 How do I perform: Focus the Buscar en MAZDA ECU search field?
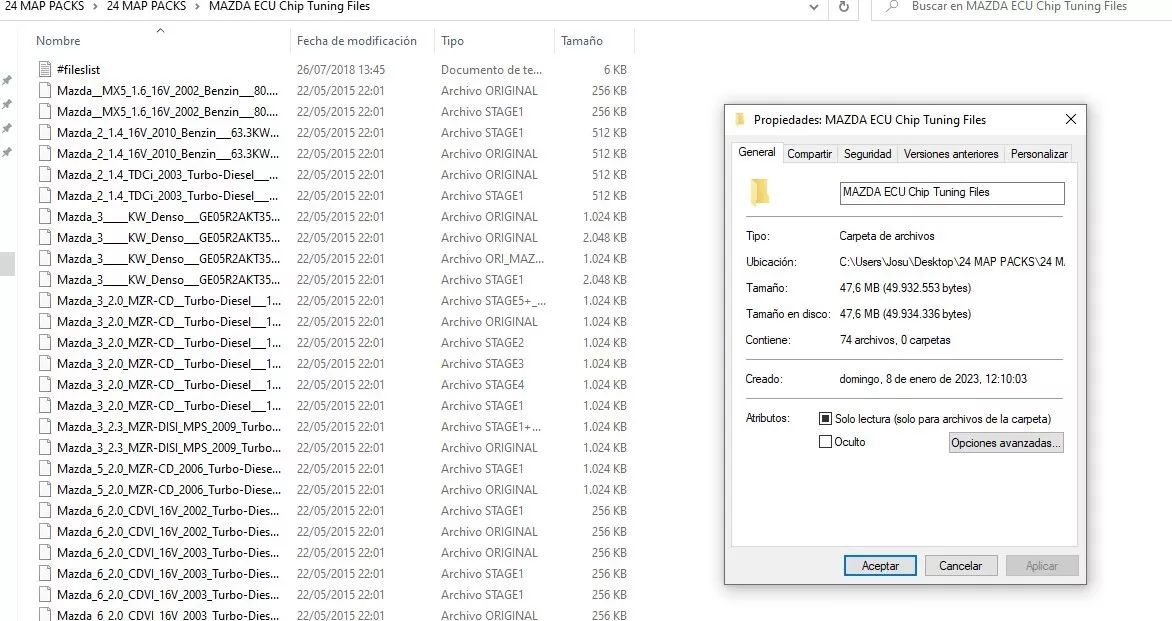coord(1021,7)
